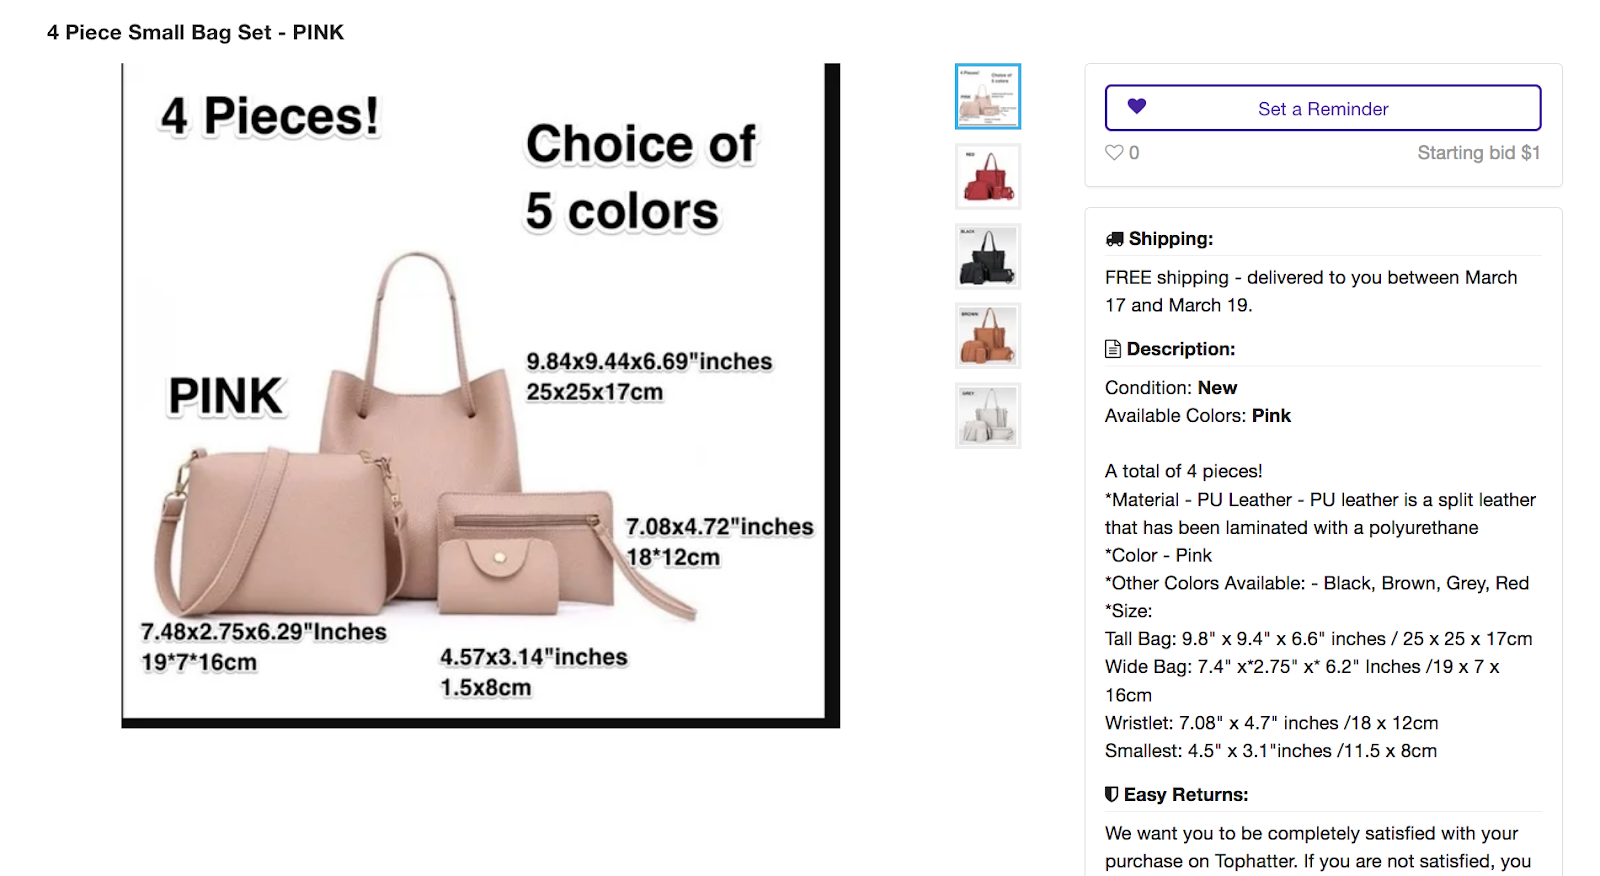The height and width of the screenshot is (876, 1600).
Task: Click the shipping truck icon
Action: (x=1114, y=239)
